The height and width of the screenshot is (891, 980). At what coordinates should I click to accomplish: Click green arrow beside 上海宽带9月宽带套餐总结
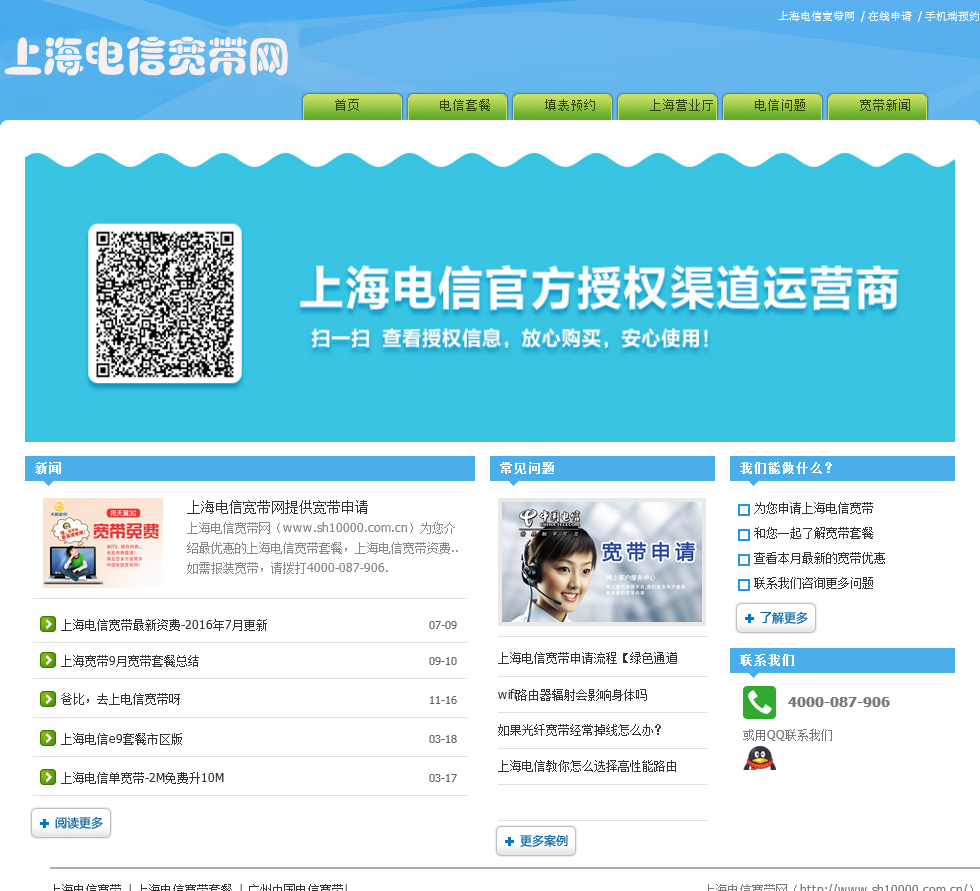click(48, 660)
